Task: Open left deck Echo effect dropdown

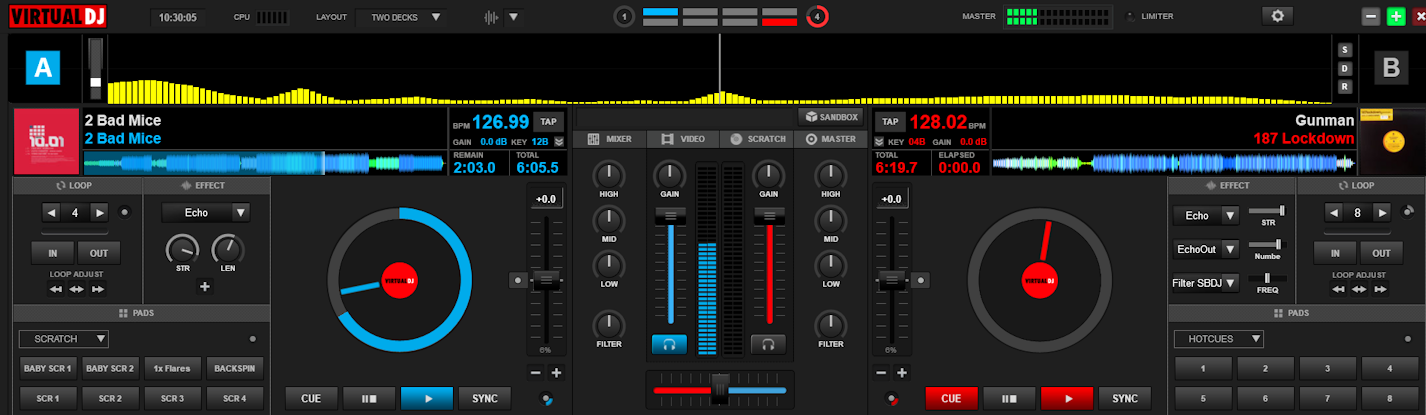Action: pyautogui.click(x=206, y=212)
